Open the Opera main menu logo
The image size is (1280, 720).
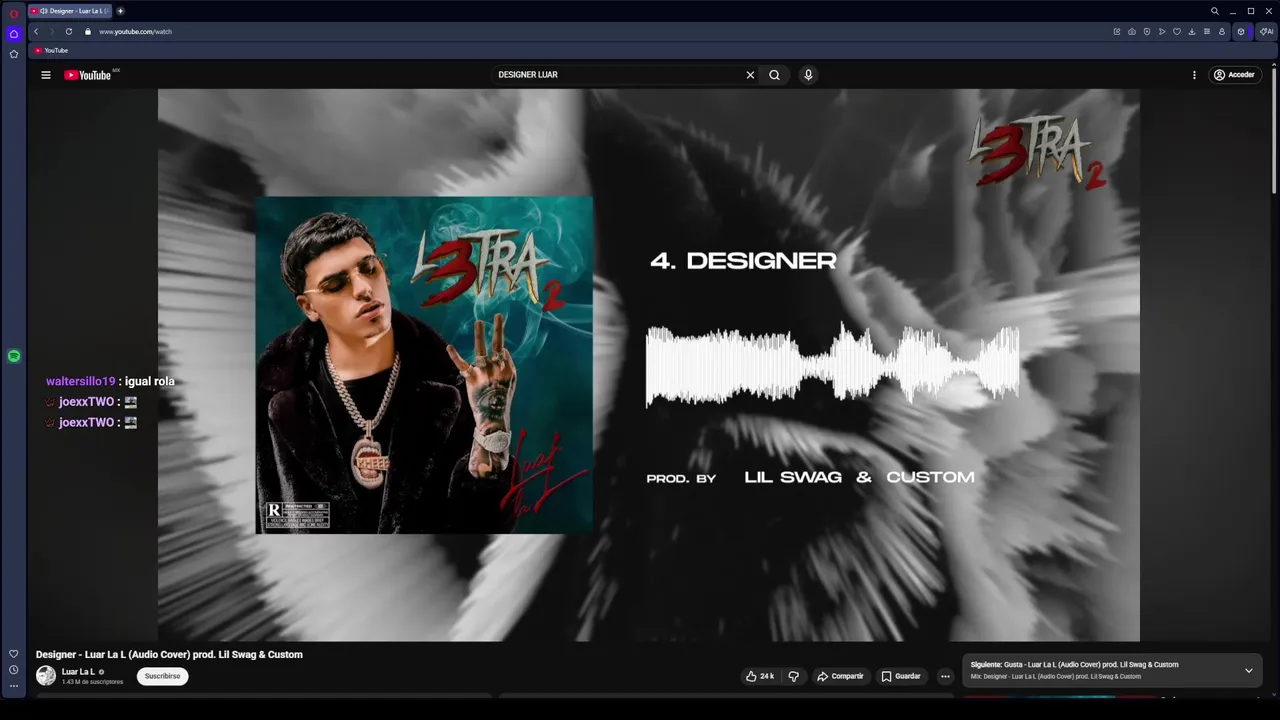[x=13, y=13]
